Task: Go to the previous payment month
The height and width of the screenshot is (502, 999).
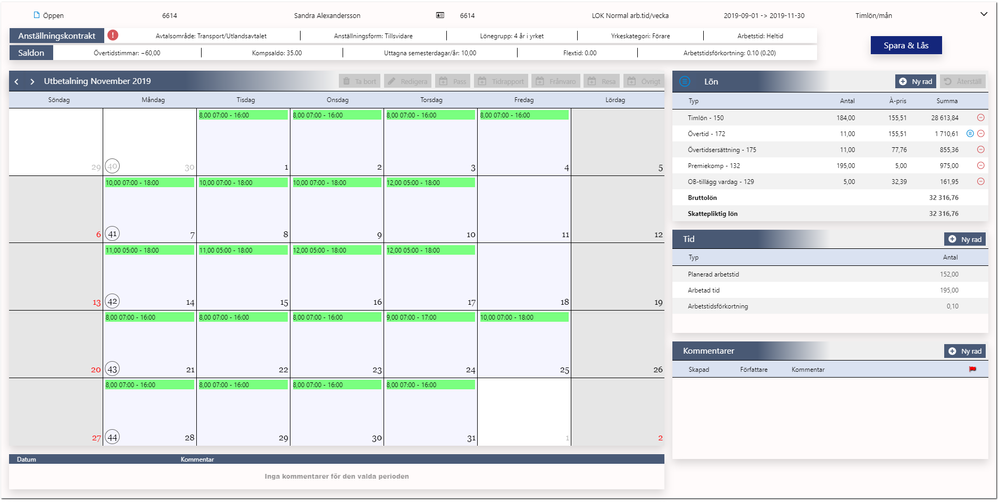Action: coord(17,82)
